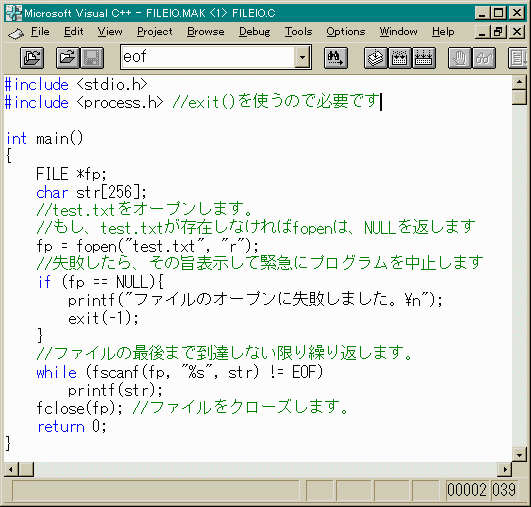The width and height of the screenshot is (531, 507).
Task: Click the Compile File toolbar icon
Action: point(376,58)
